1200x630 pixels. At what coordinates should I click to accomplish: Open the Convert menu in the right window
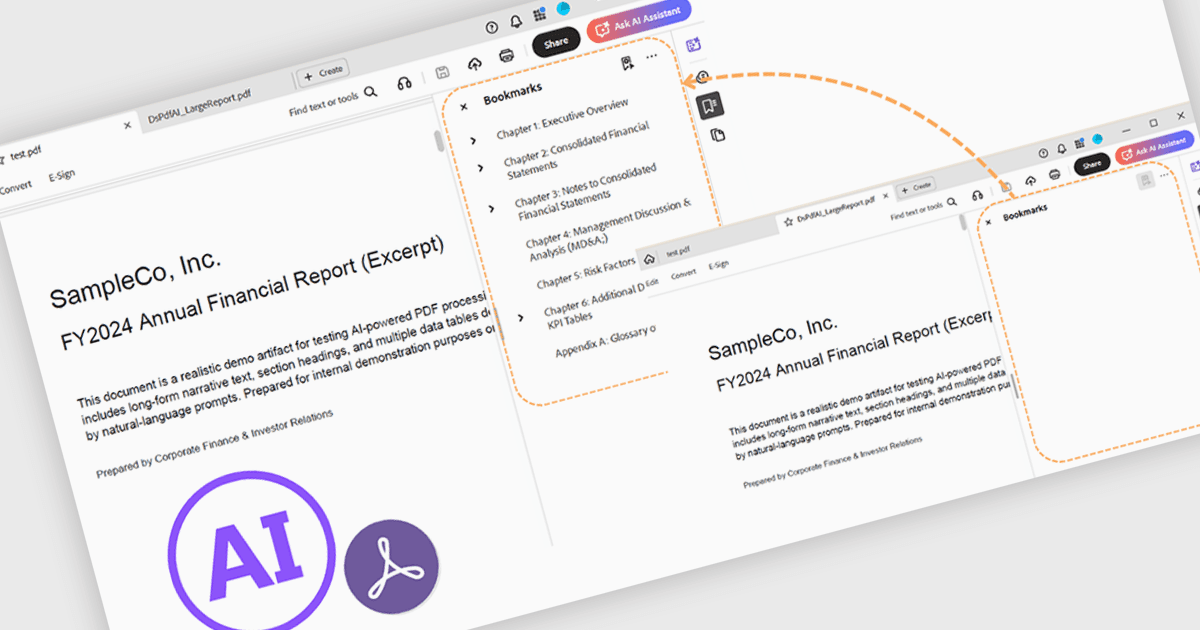pyautogui.click(x=683, y=274)
